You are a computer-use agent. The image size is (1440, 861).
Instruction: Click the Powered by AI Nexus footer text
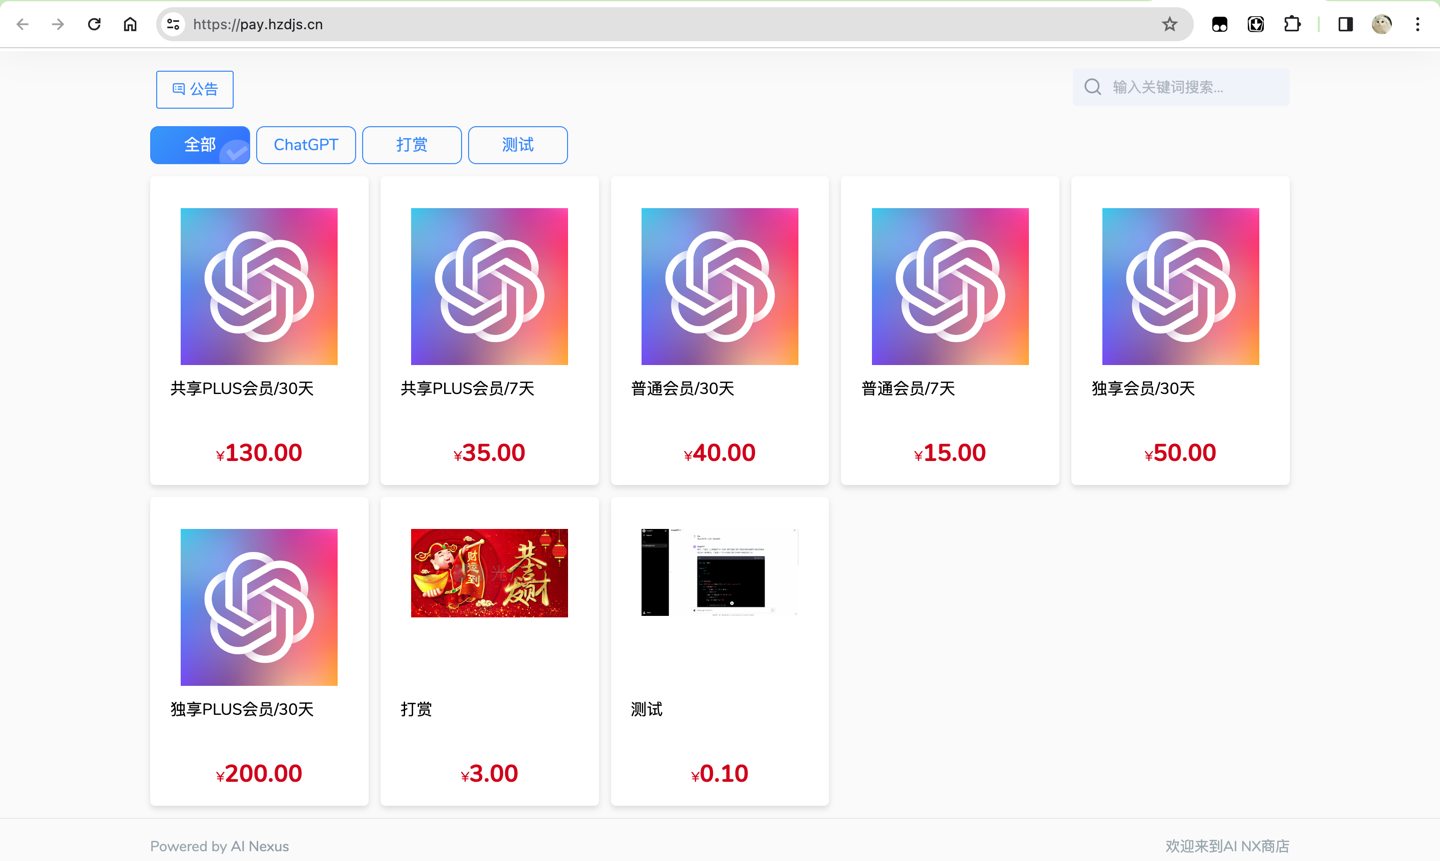coord(219,846)
